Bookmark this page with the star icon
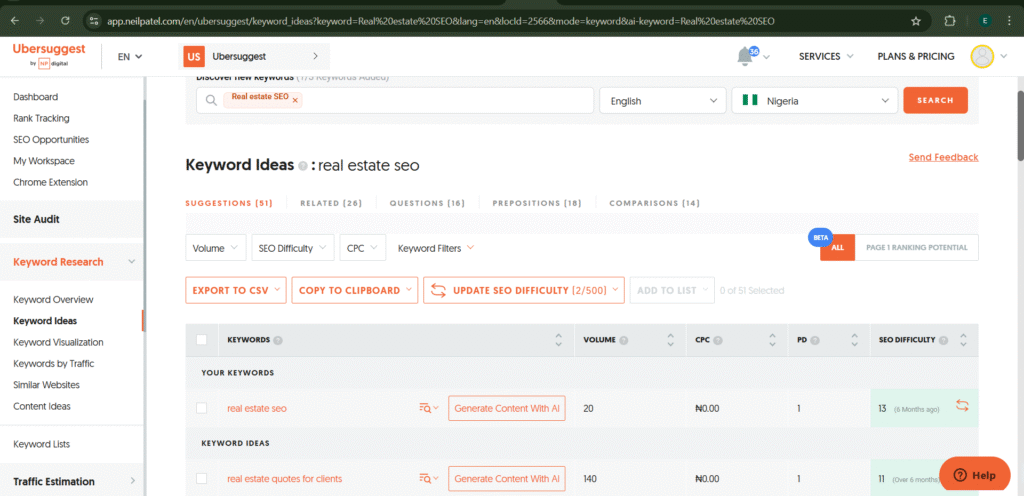Image resolution: width=1024 pixels, height=496 pixels. [916, 20]
